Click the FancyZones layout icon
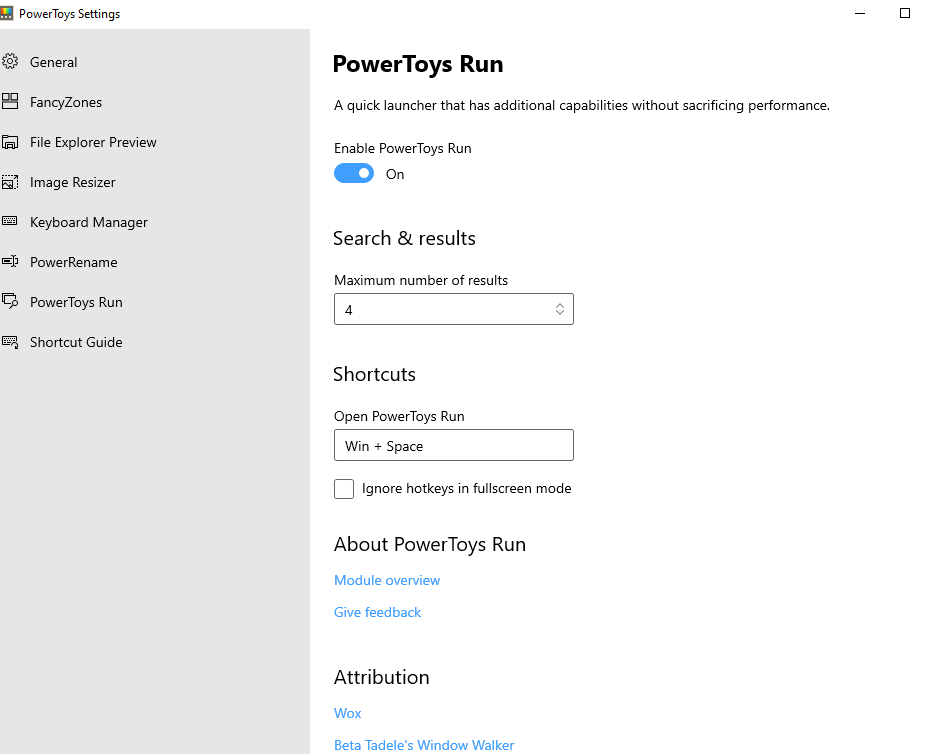The width and height of the screenshot is (944, 754). (10, 101)
